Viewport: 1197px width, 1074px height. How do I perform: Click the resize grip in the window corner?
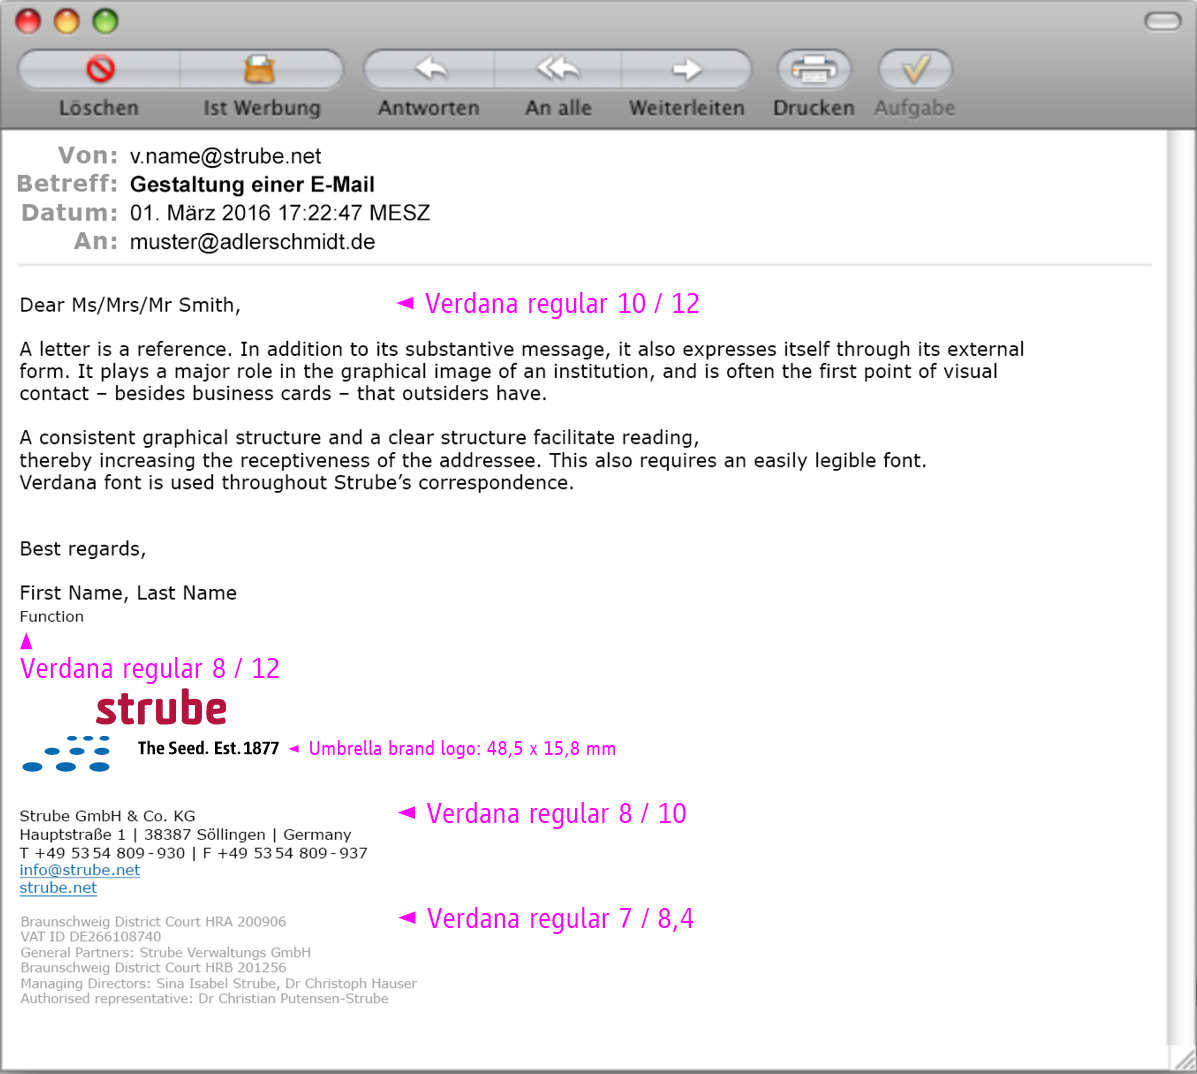point(1183,1059)
